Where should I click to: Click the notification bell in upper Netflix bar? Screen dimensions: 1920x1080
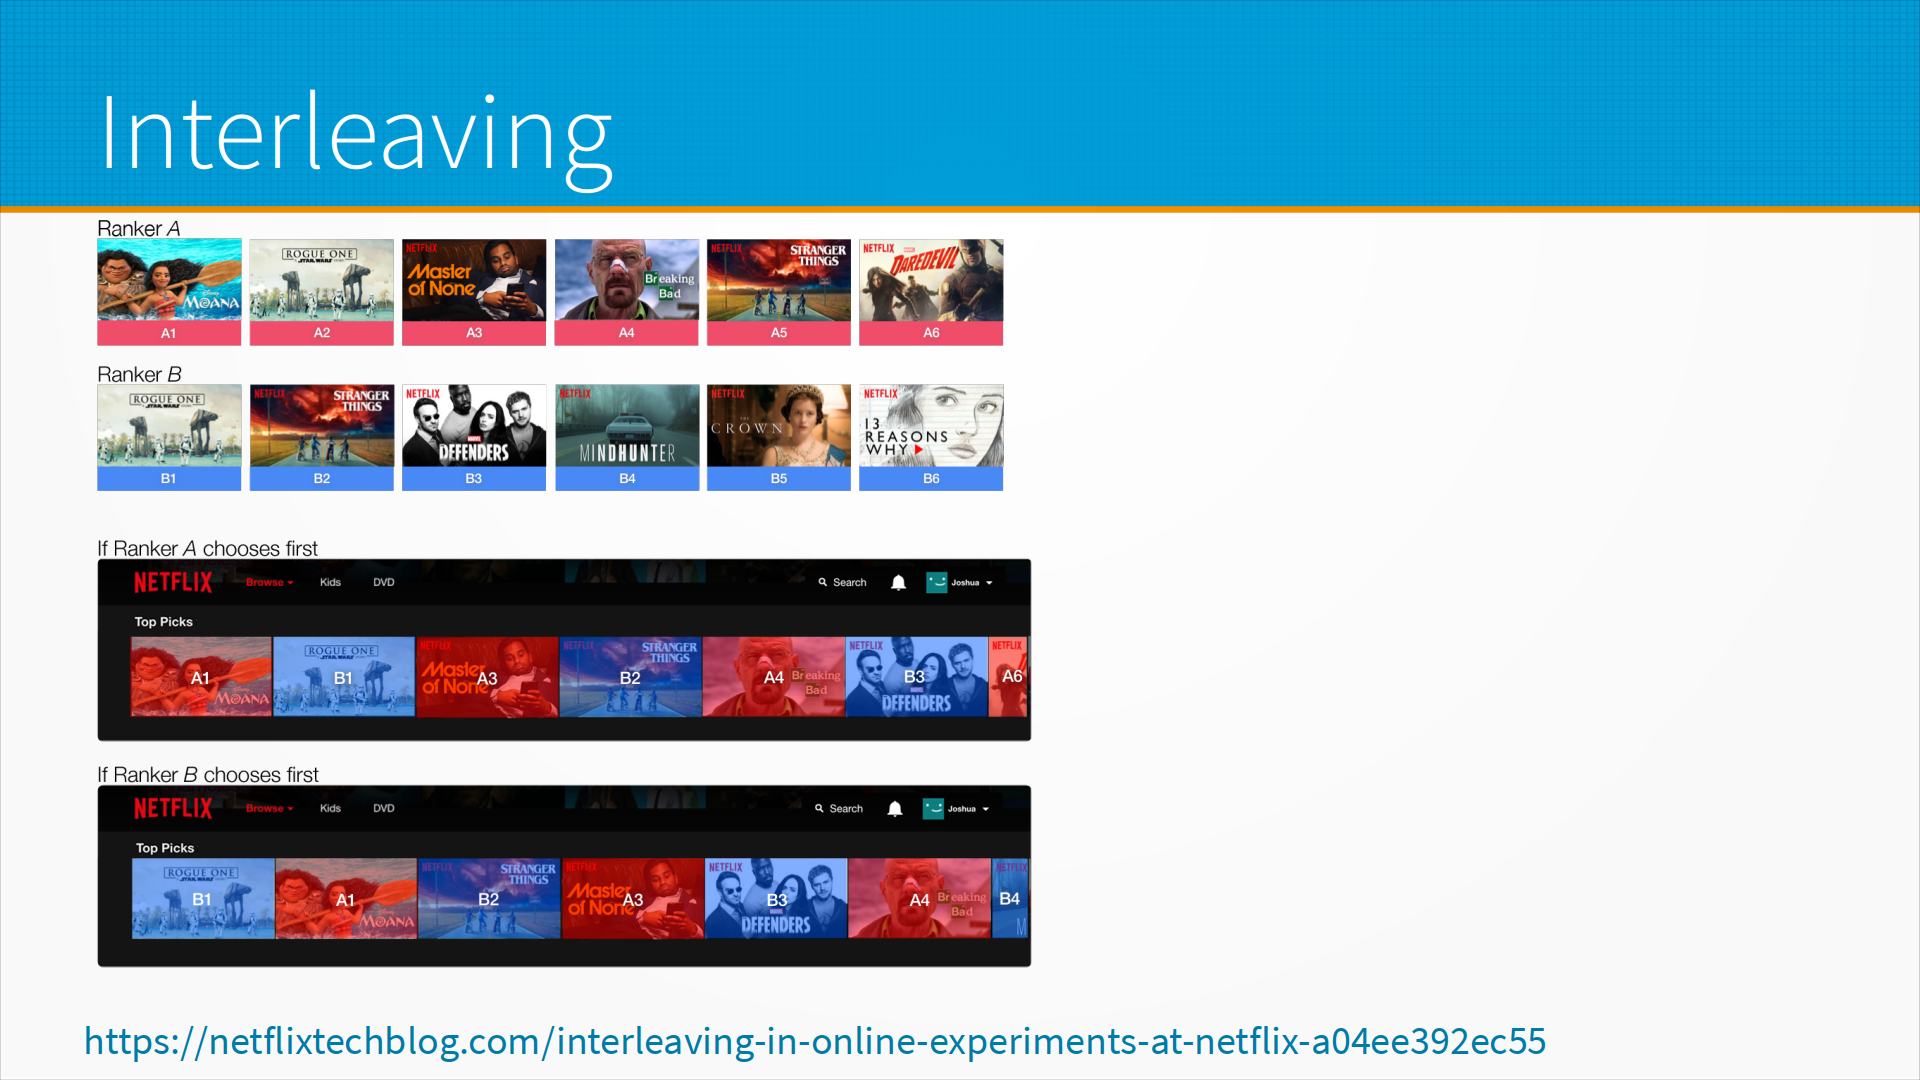(898, 582)
